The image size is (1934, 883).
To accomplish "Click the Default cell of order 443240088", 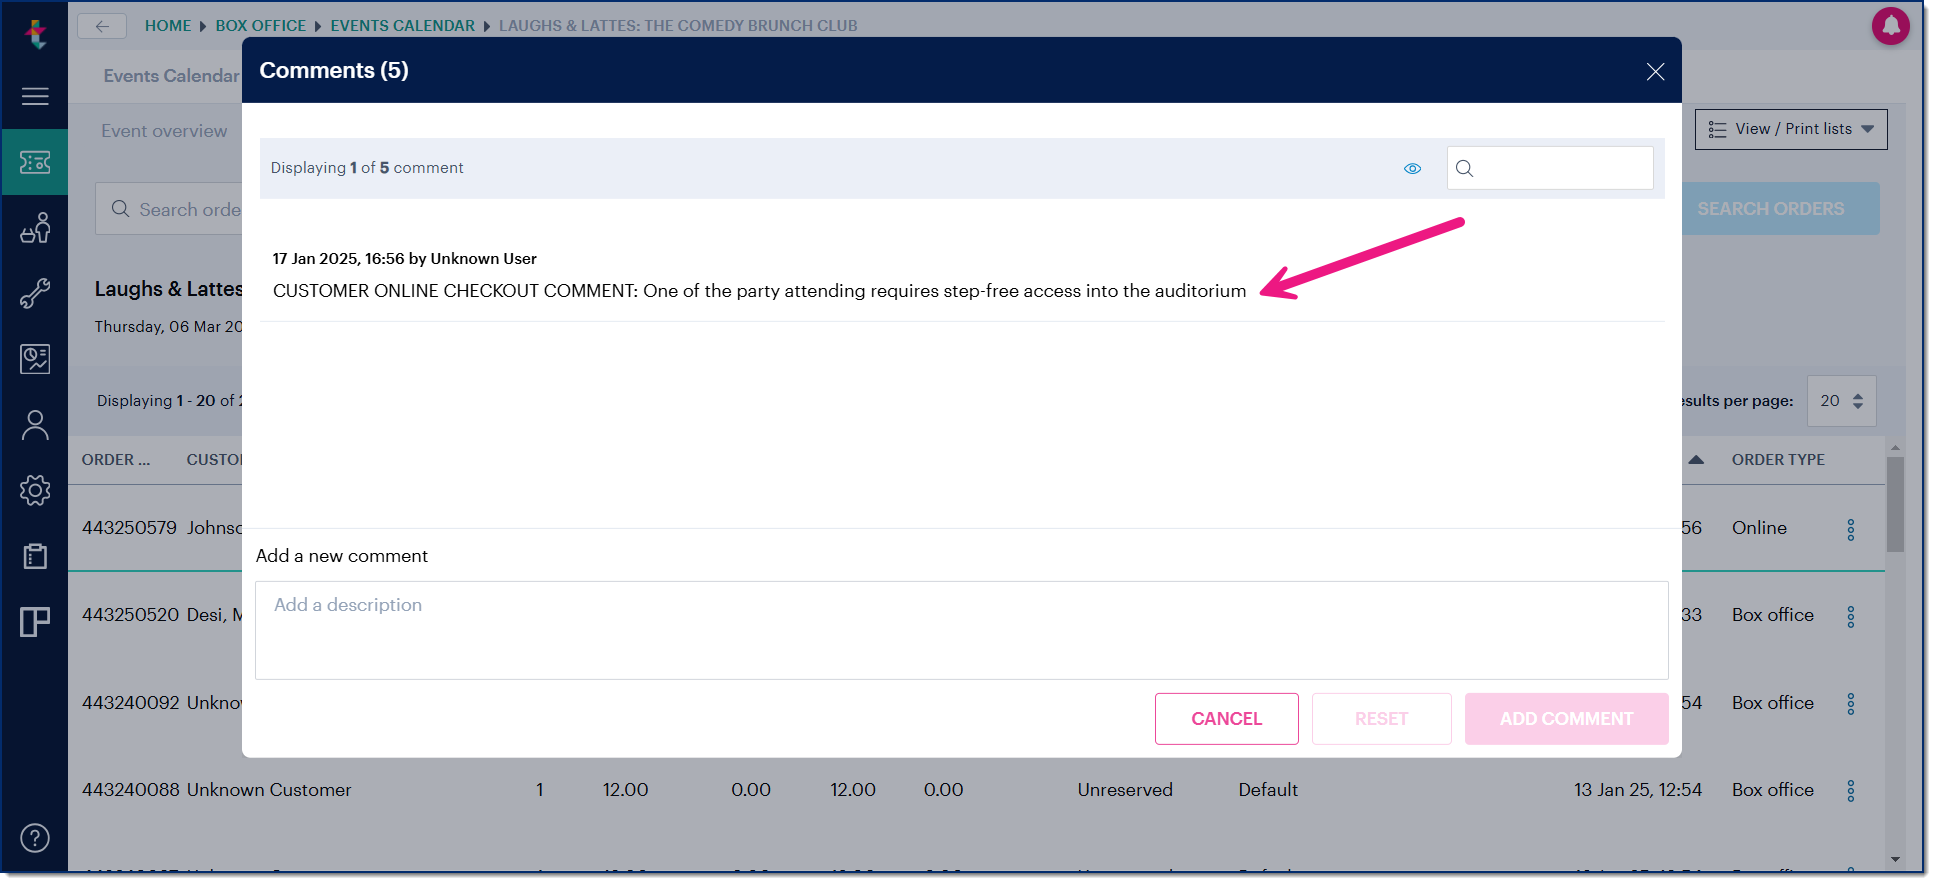I will (1268, 790).
